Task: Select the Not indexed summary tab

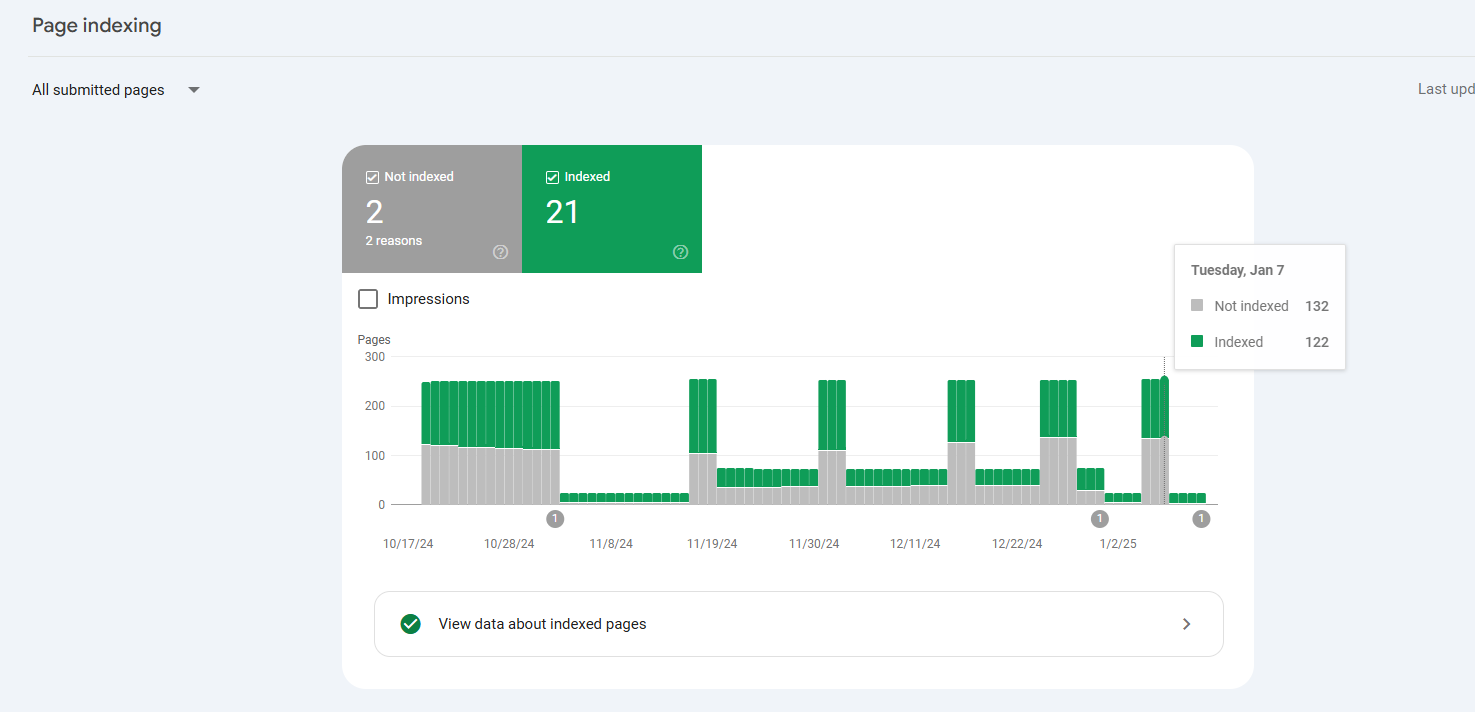Action: [432, 209]
